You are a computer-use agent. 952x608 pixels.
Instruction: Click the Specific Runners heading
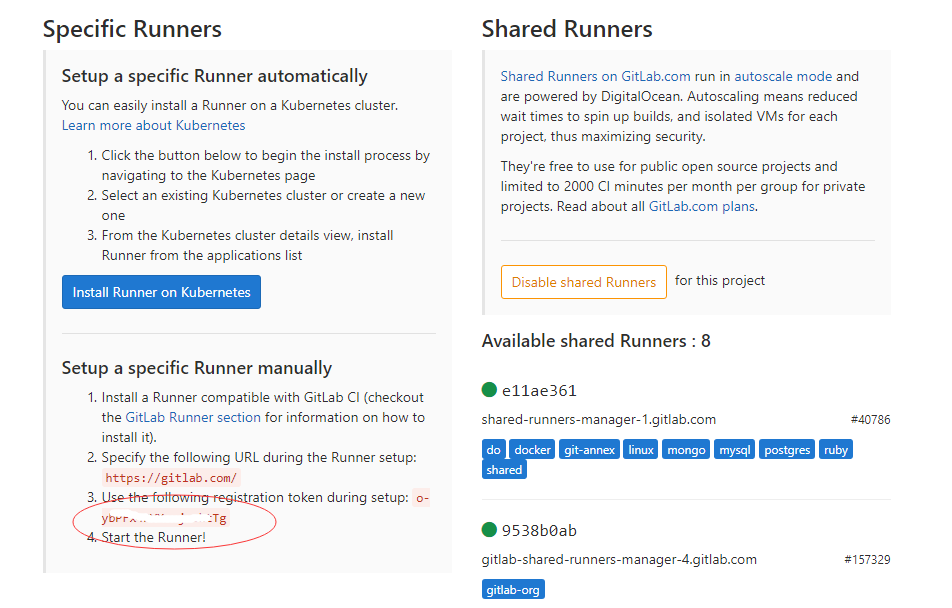[132, 29]
